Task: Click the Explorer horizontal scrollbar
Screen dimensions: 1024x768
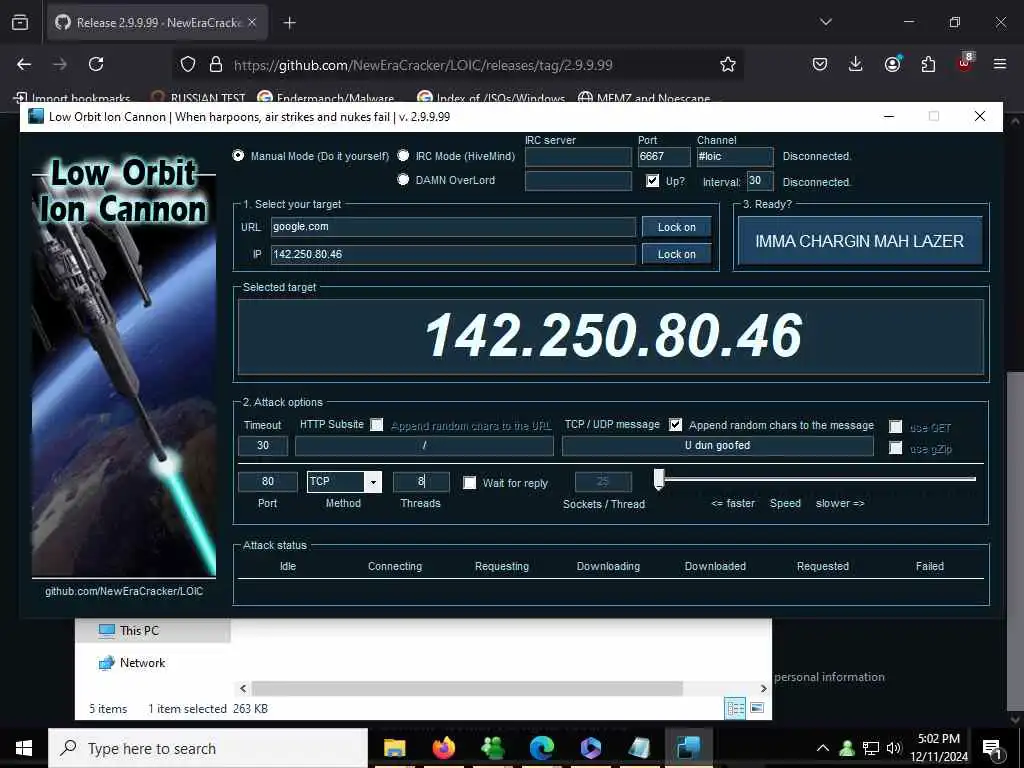Action: [467, 688]
